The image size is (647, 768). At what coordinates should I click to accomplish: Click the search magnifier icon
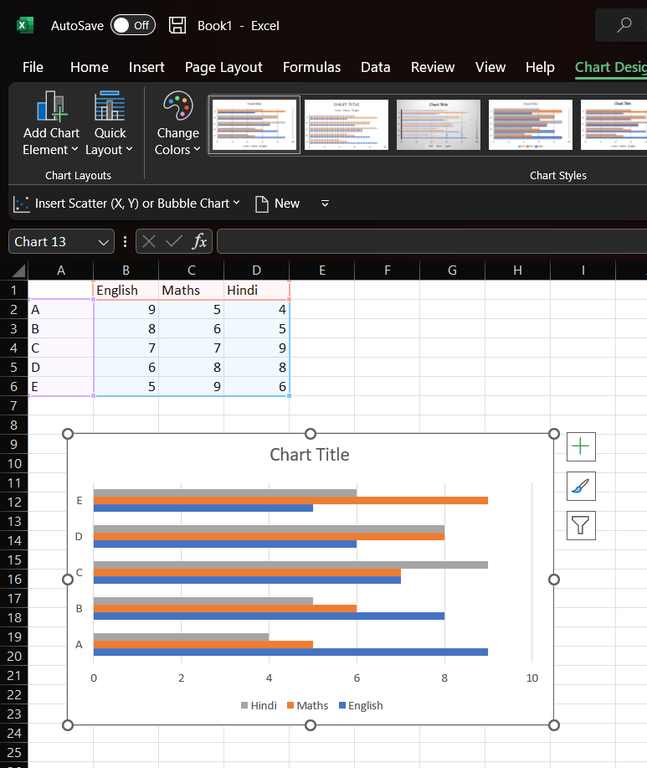[x=624, y=25]
